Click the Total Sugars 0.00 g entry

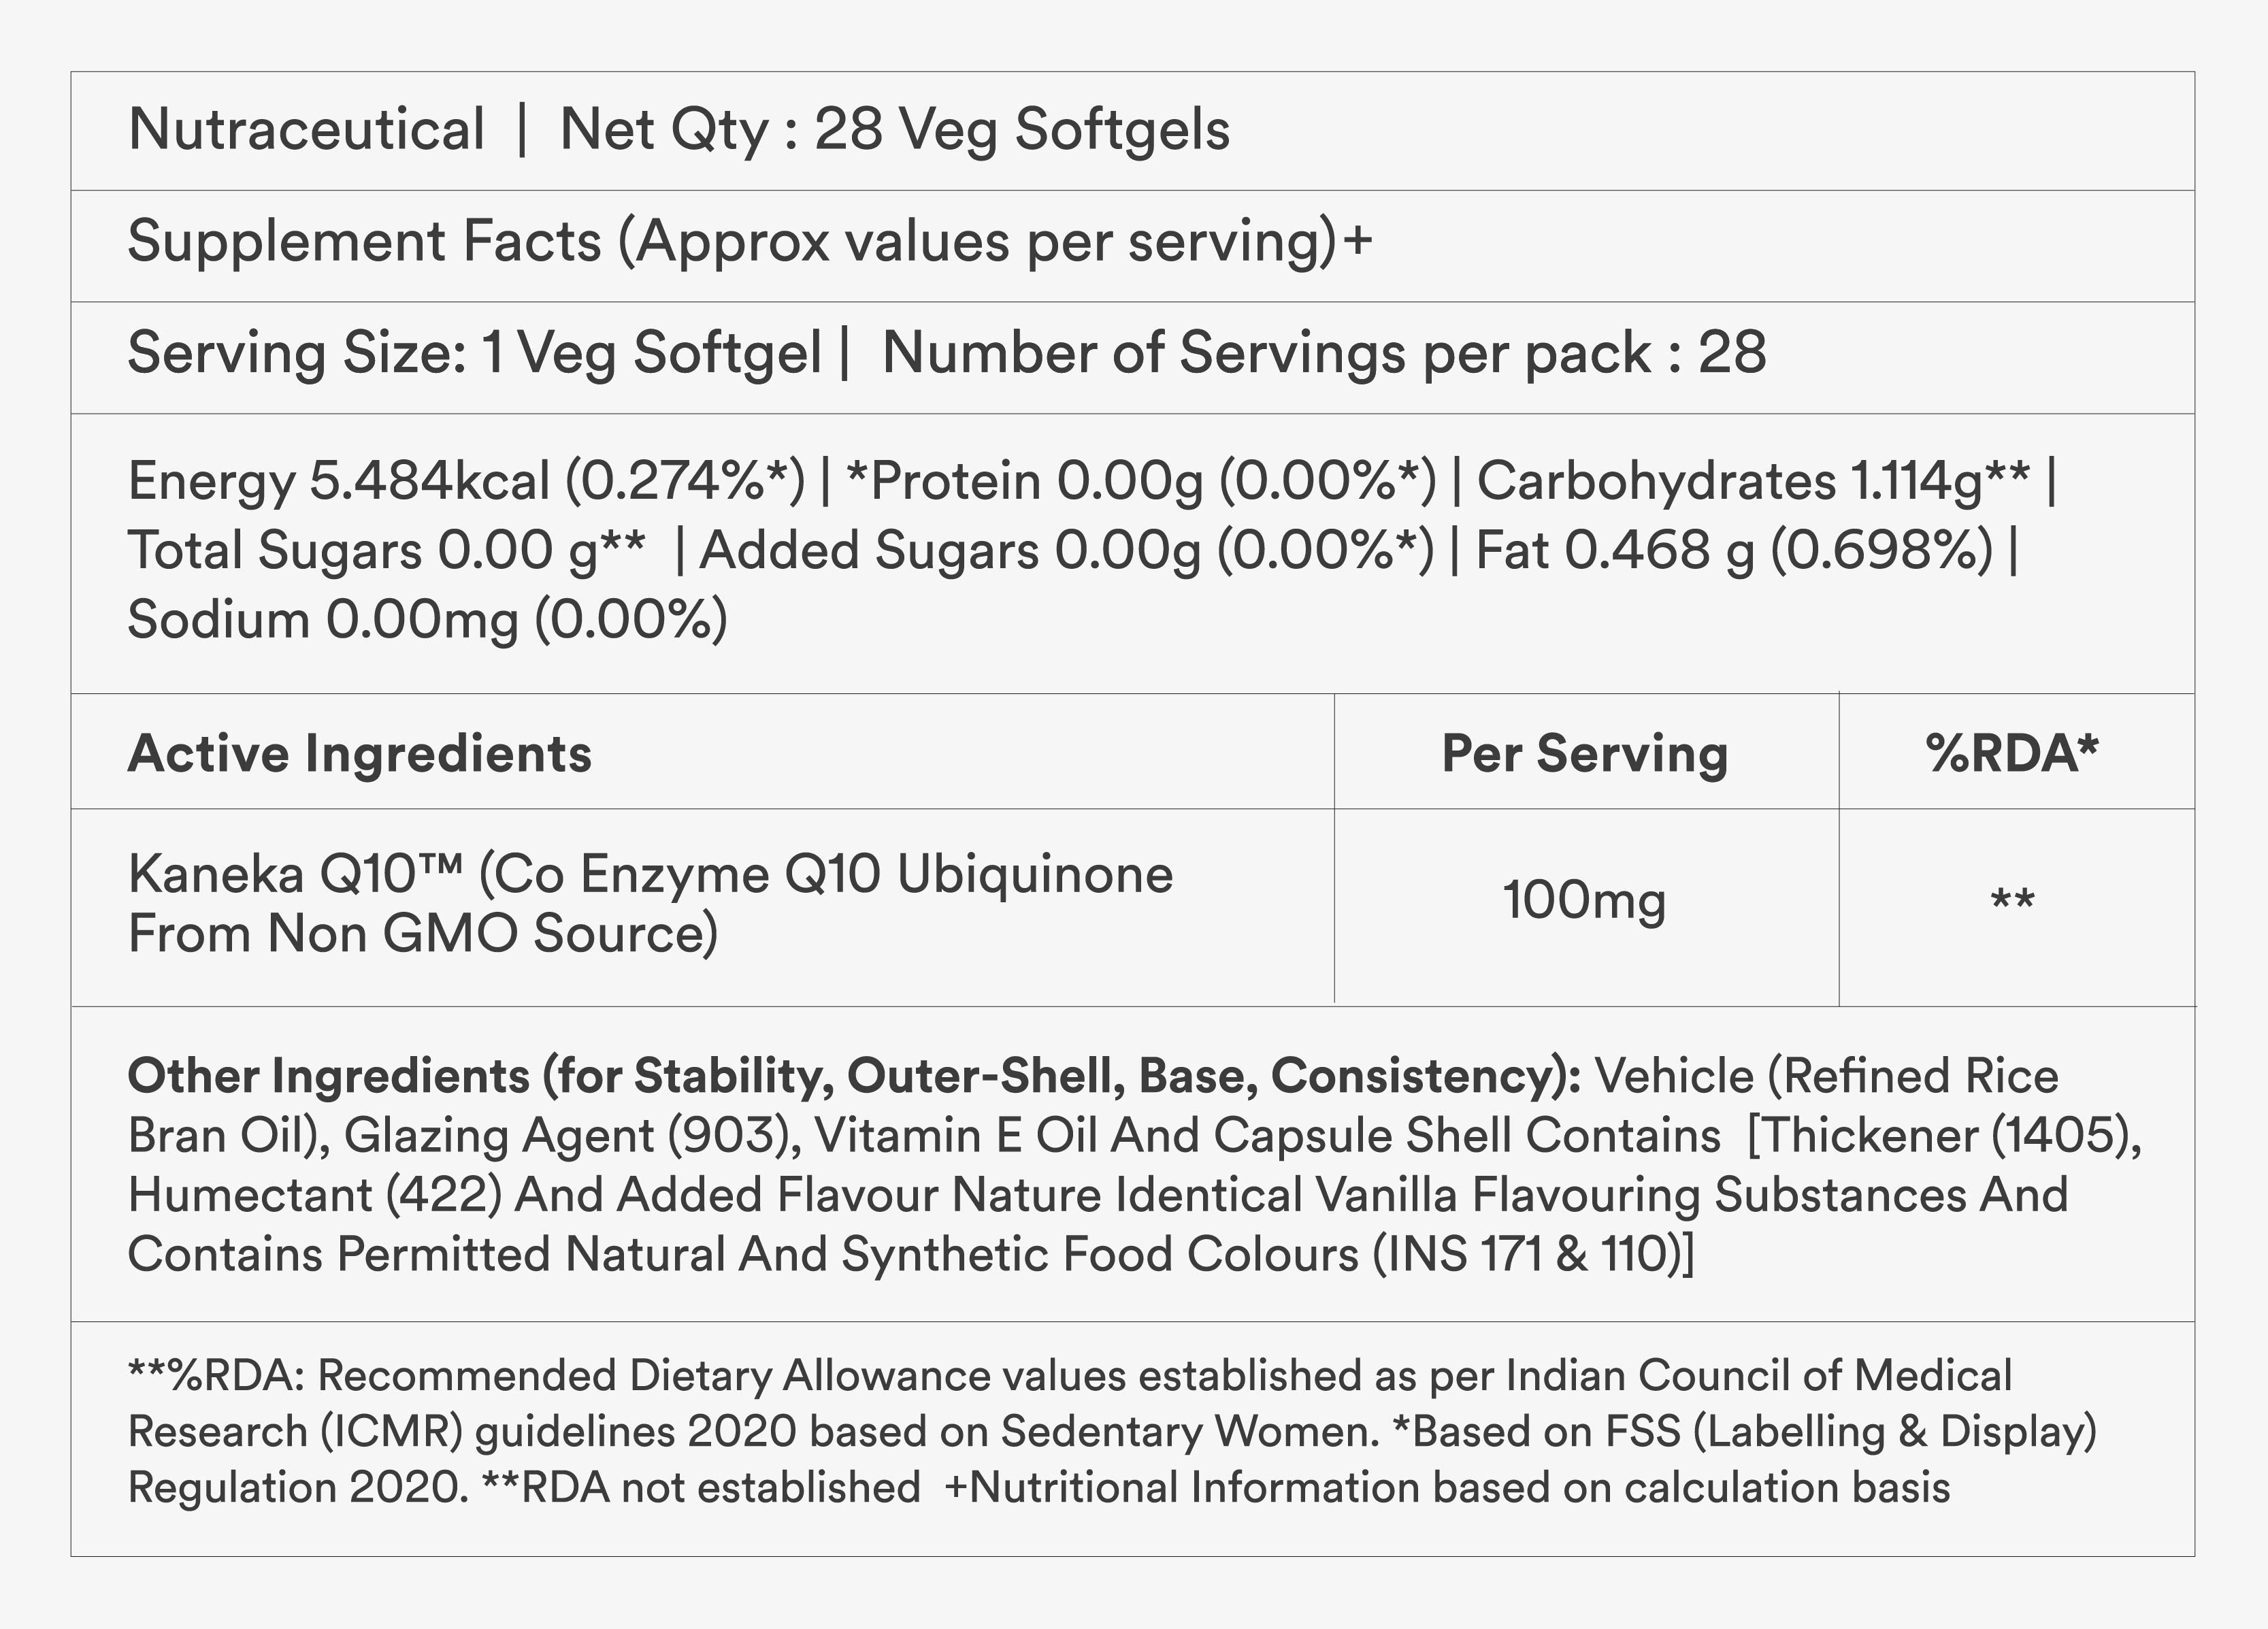[386, 551]
